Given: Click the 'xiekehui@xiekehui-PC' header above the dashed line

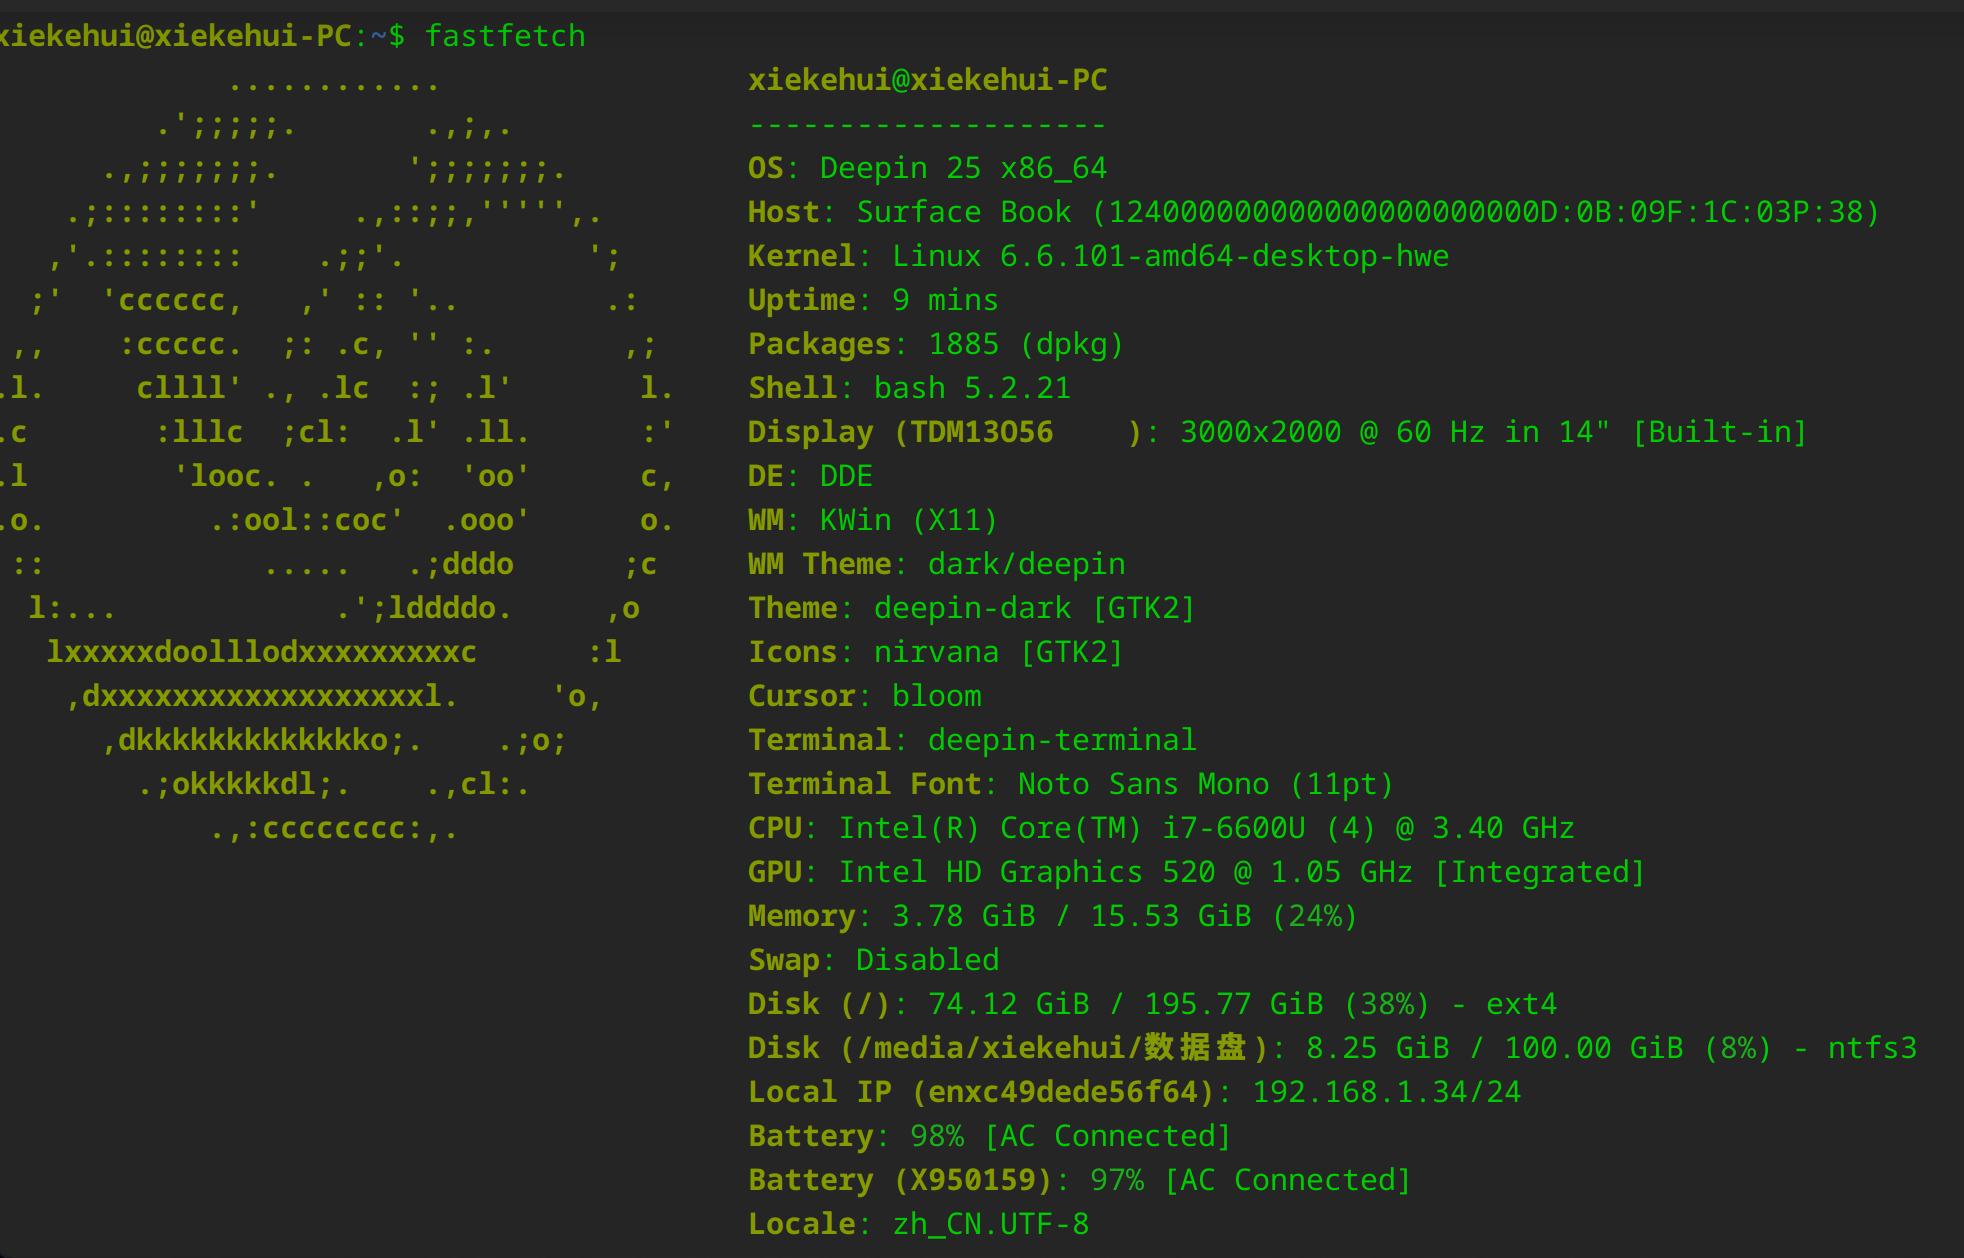Looking at the screenshot, I should coord(928,80).
